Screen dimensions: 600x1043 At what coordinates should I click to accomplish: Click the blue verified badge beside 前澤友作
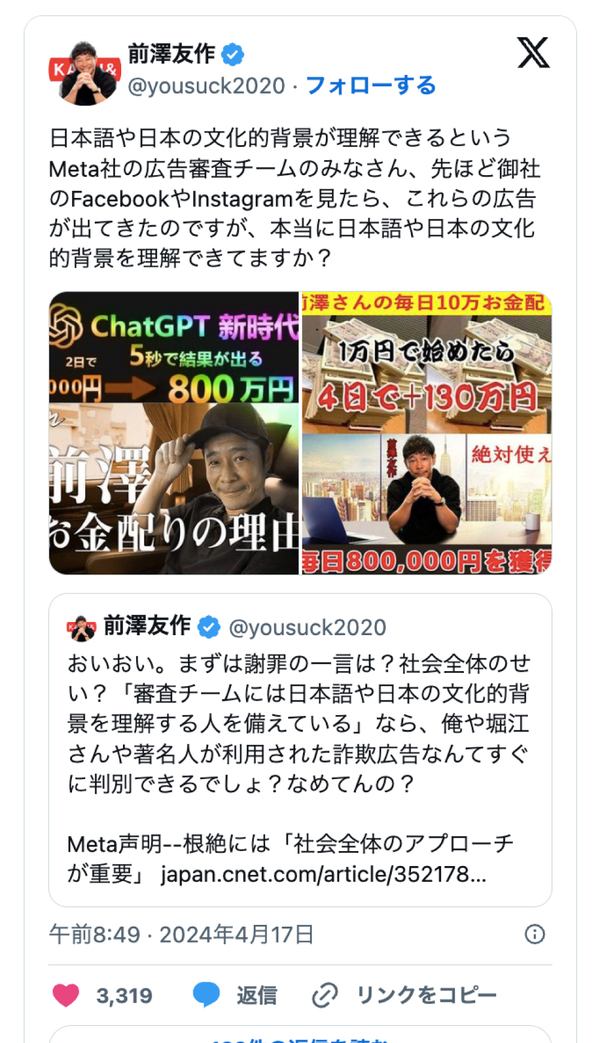click(x=232, y=55)
